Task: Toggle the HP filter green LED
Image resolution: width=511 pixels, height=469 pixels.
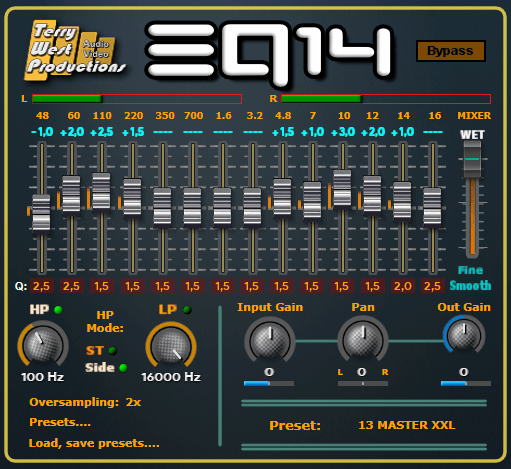Action: pyautogui.click(x=58, y=310)
